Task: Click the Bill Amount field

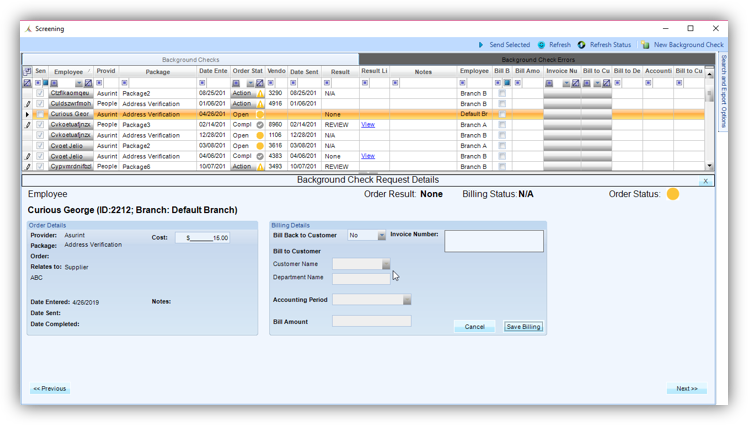Action: pyautogui.click(x=372, y=321)
